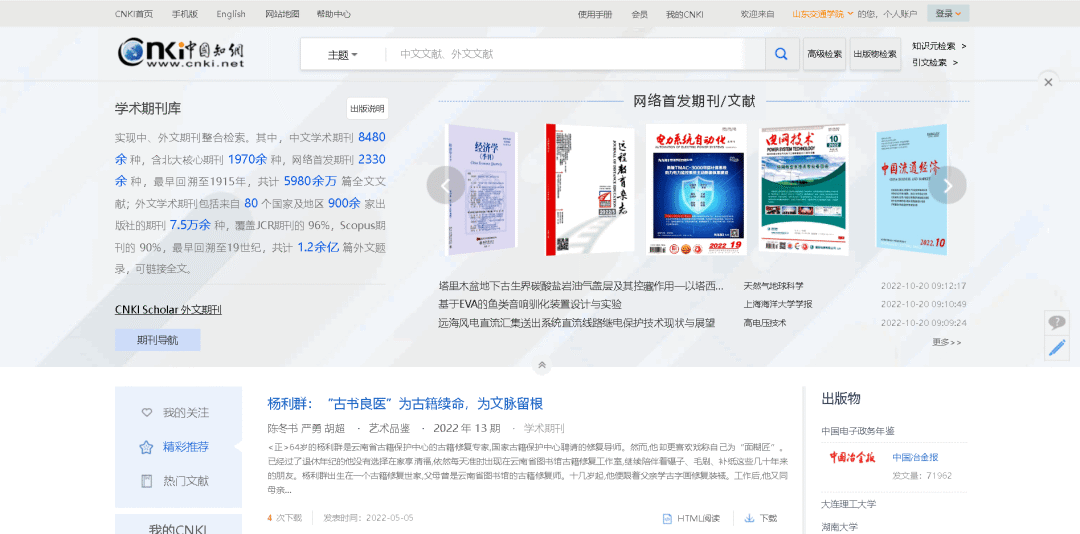
Task: Click the 1.2余亿 foreign records count
Action: point(318,247)
